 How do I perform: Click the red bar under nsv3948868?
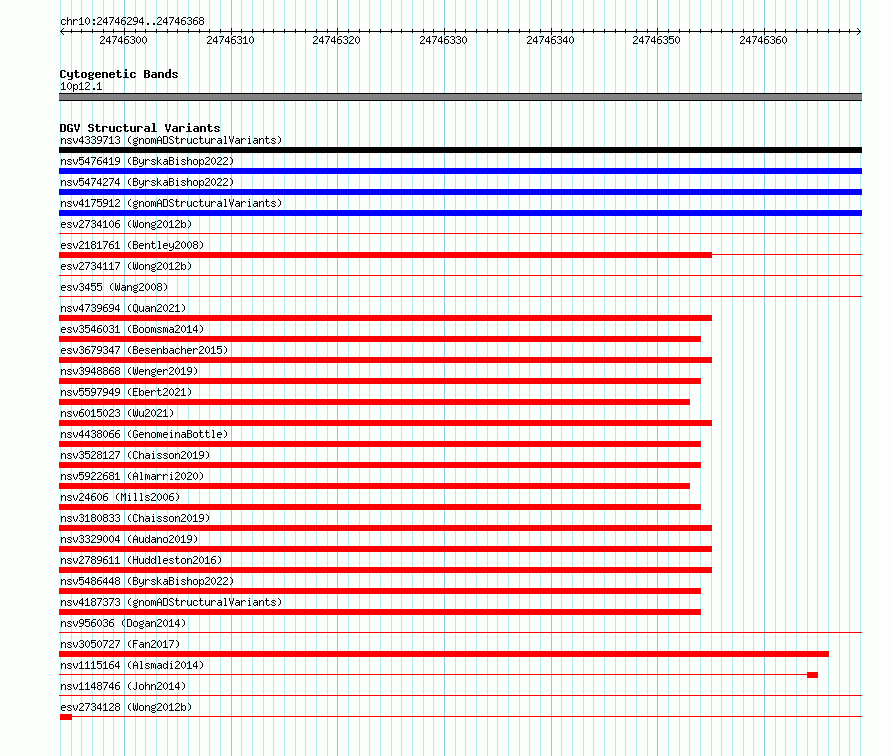[380, 381]
